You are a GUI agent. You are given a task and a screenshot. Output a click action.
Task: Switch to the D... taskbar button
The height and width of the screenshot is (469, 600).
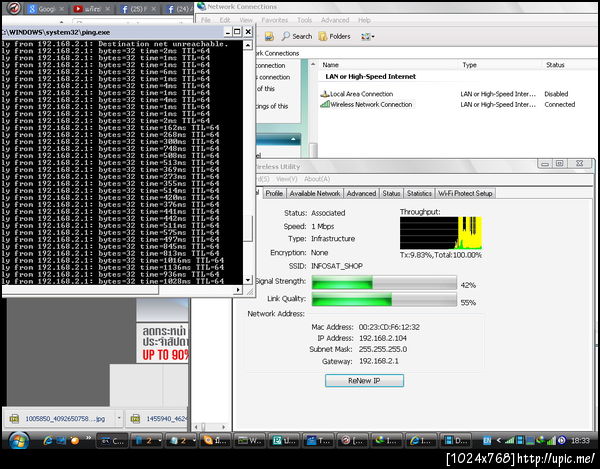tap(456, 441)
